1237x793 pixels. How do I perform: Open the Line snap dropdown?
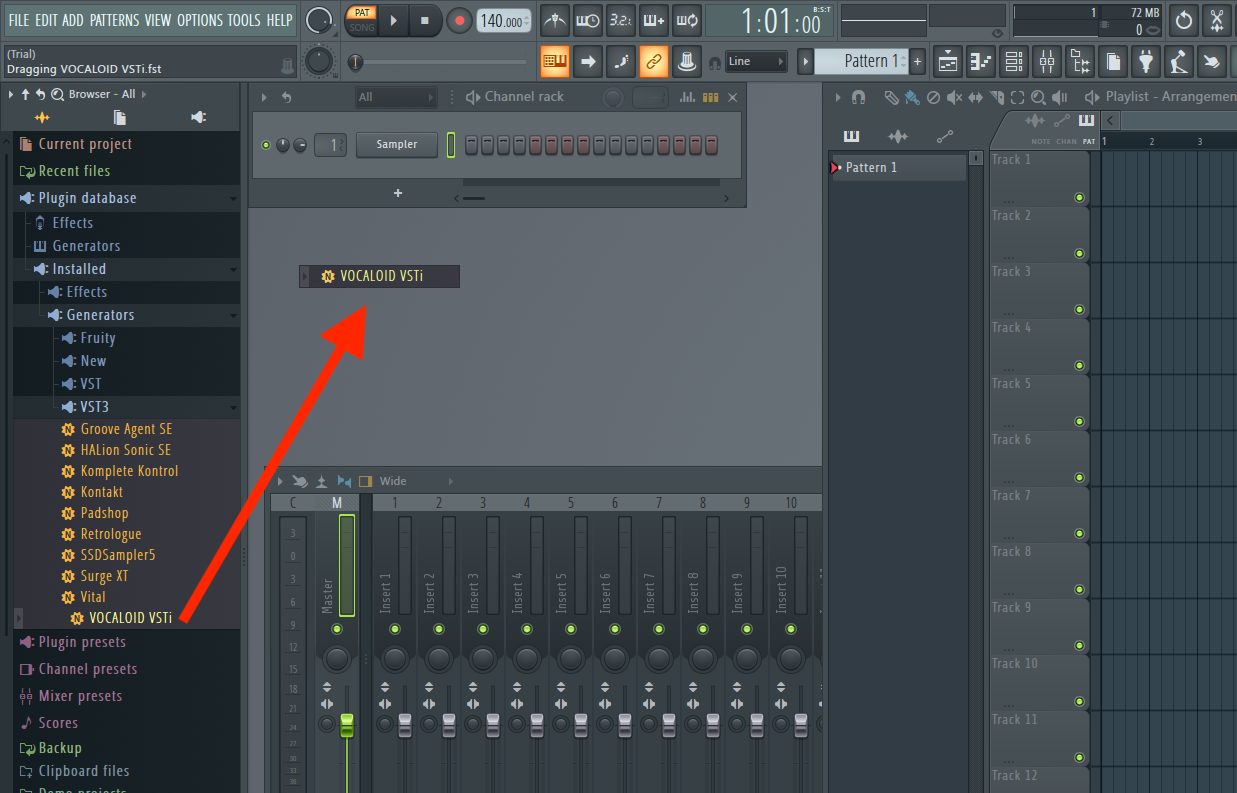click(756, 61)
